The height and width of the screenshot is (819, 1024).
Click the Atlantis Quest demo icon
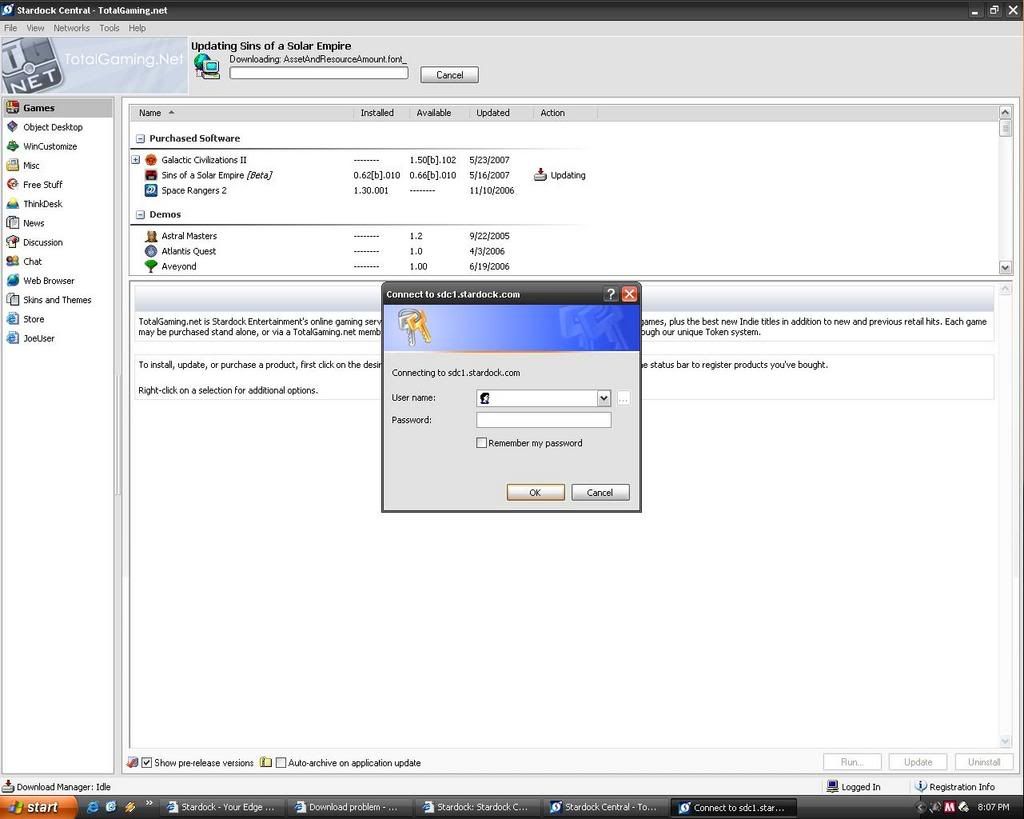pyautogui.click(x=151, y=251)
